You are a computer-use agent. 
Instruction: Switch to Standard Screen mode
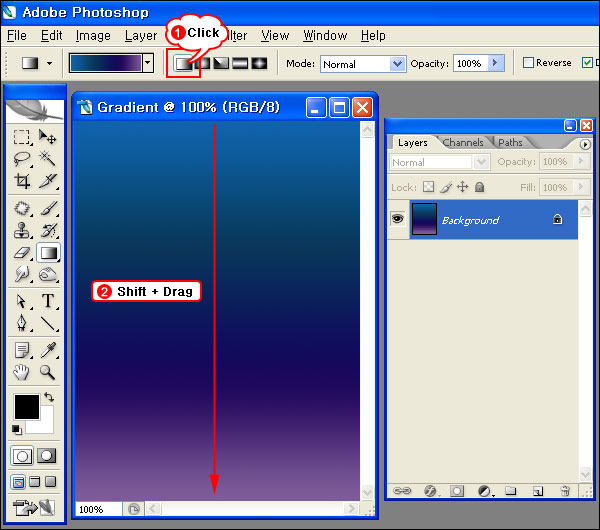pos(18,482)
